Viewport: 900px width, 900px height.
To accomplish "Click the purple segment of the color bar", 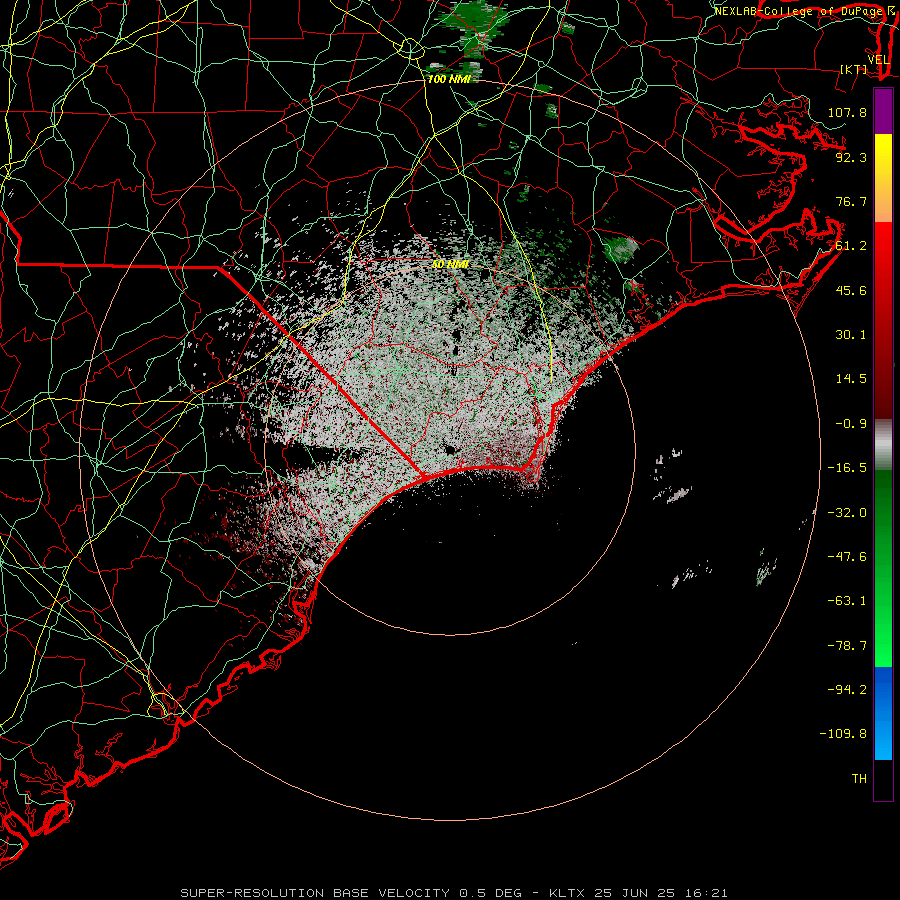I will pyautogui.click(x=883, y=112).
